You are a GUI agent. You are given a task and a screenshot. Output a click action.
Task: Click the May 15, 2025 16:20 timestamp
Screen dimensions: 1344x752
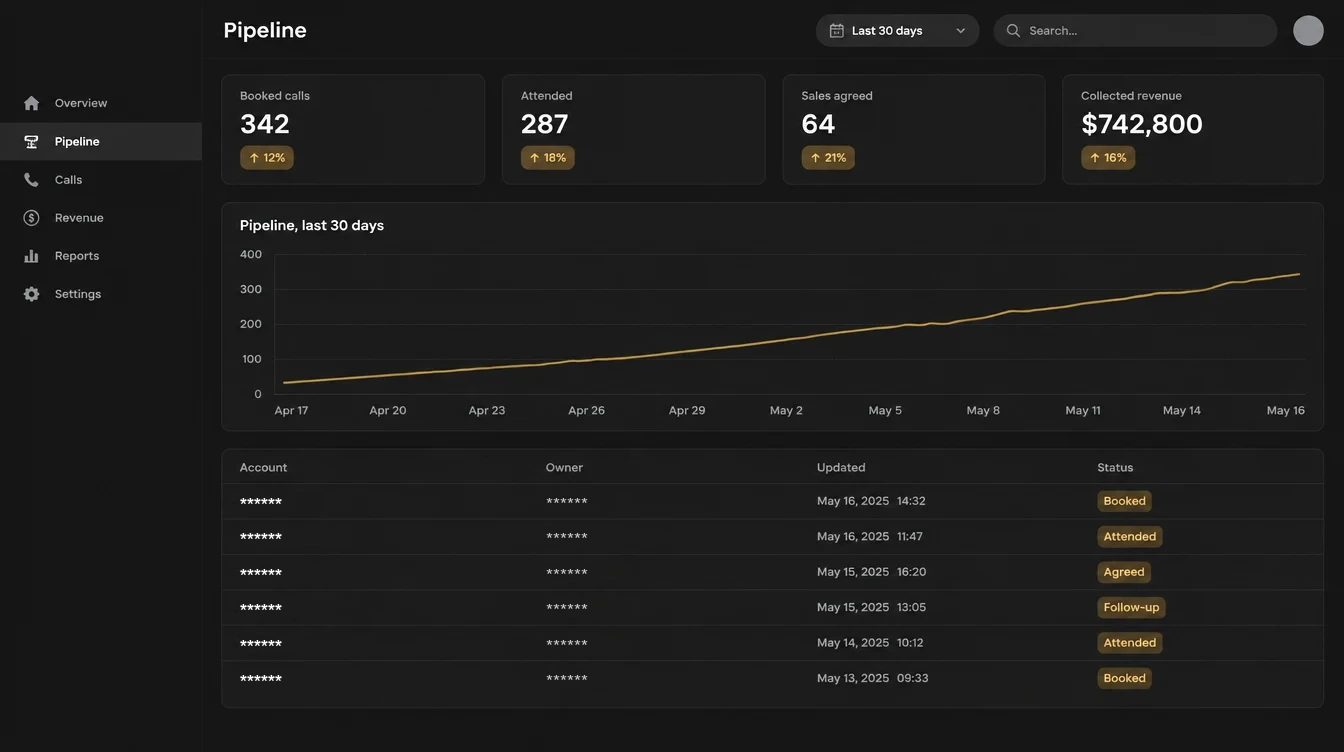[872, 572]
